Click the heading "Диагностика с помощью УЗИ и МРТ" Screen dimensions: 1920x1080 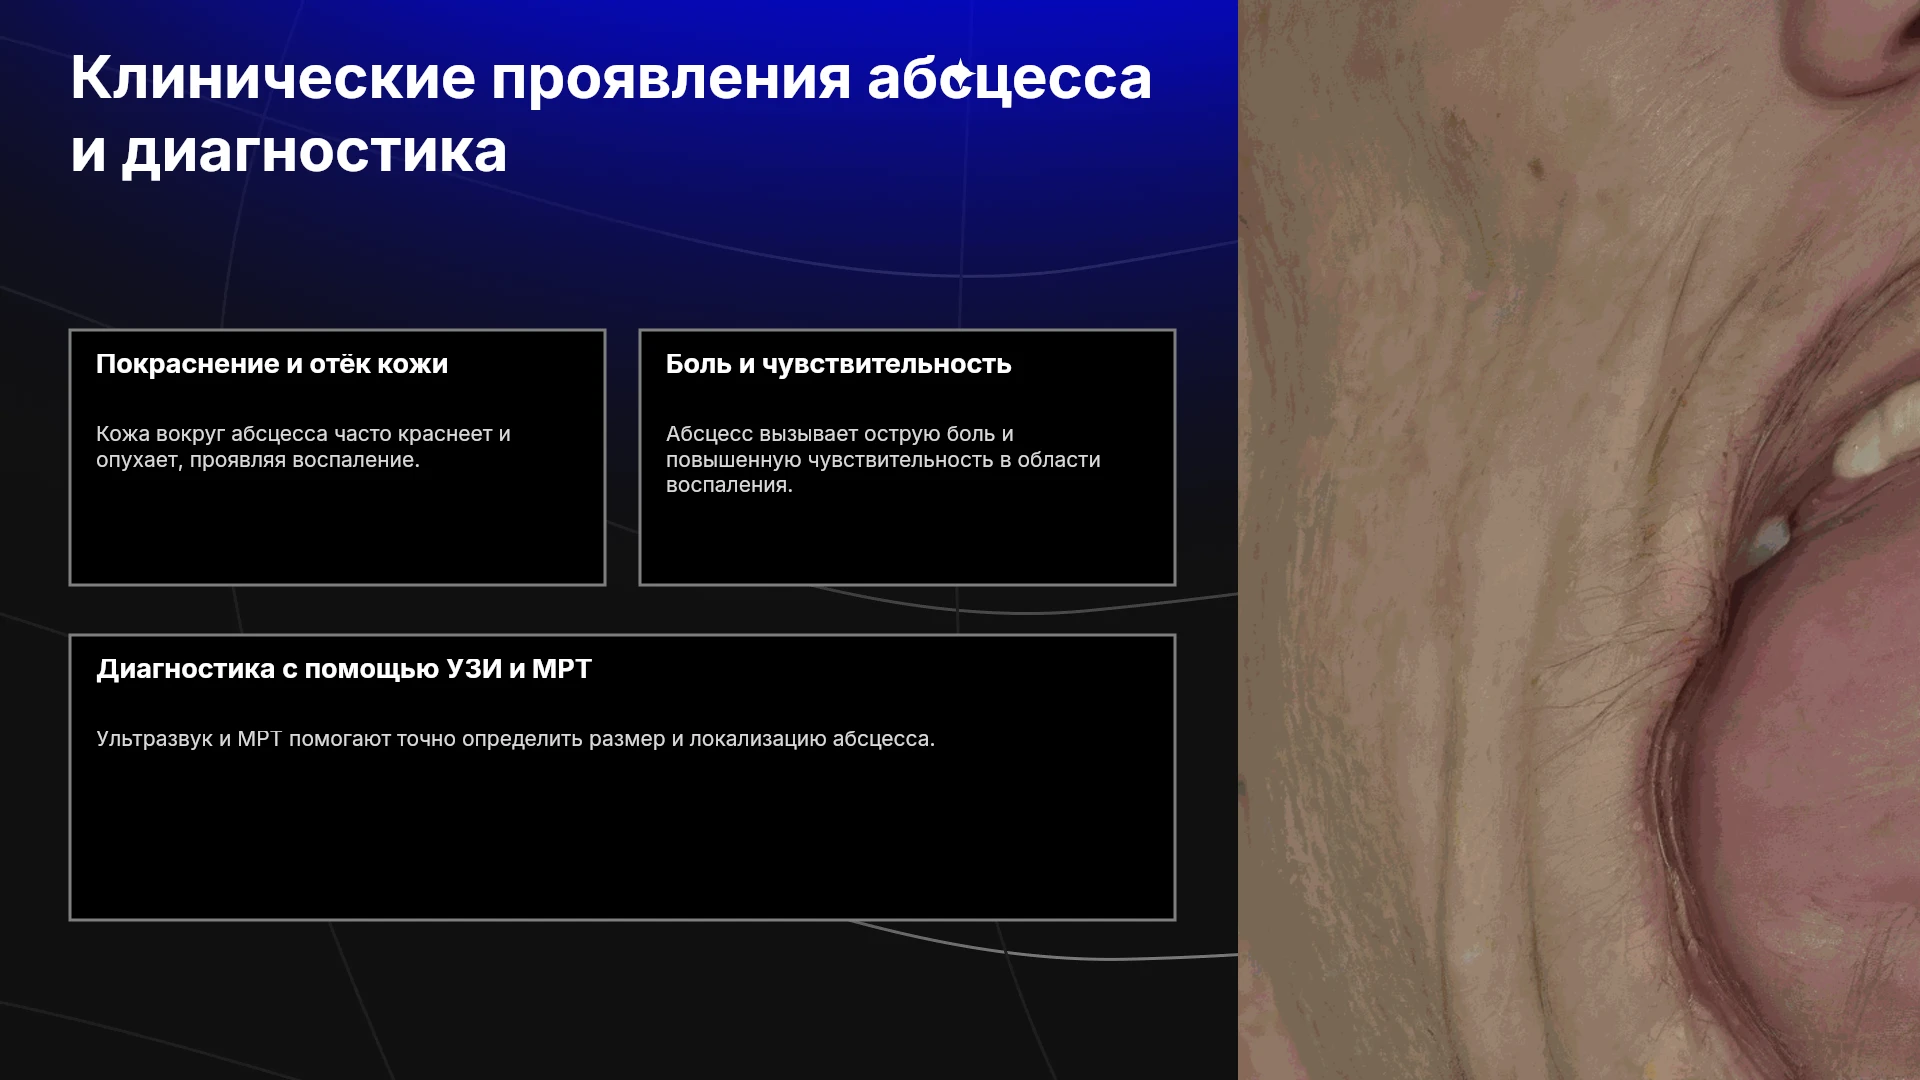(x=344, y=669)
